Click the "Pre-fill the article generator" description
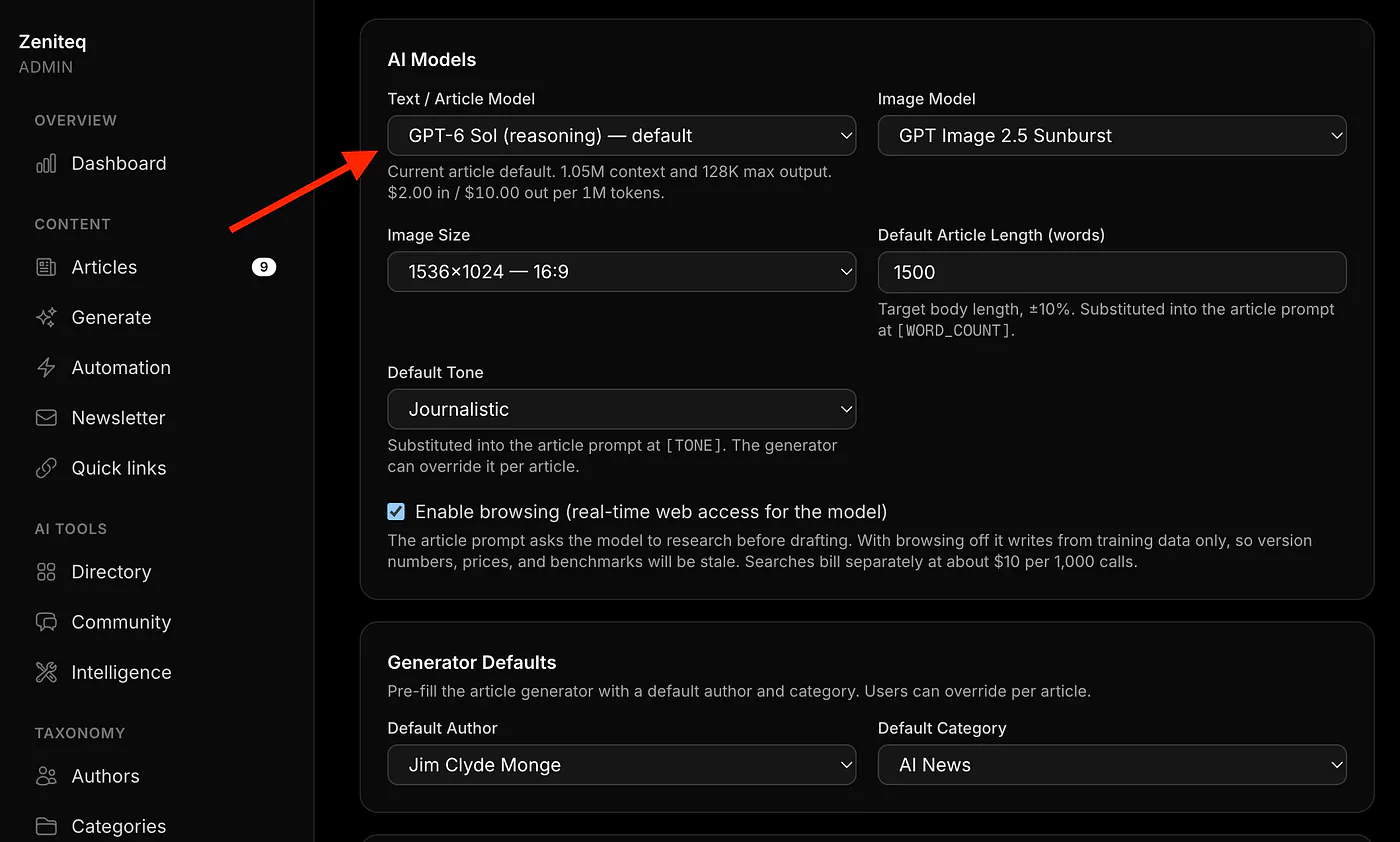 pyautogui.click(x=739, y=691)
